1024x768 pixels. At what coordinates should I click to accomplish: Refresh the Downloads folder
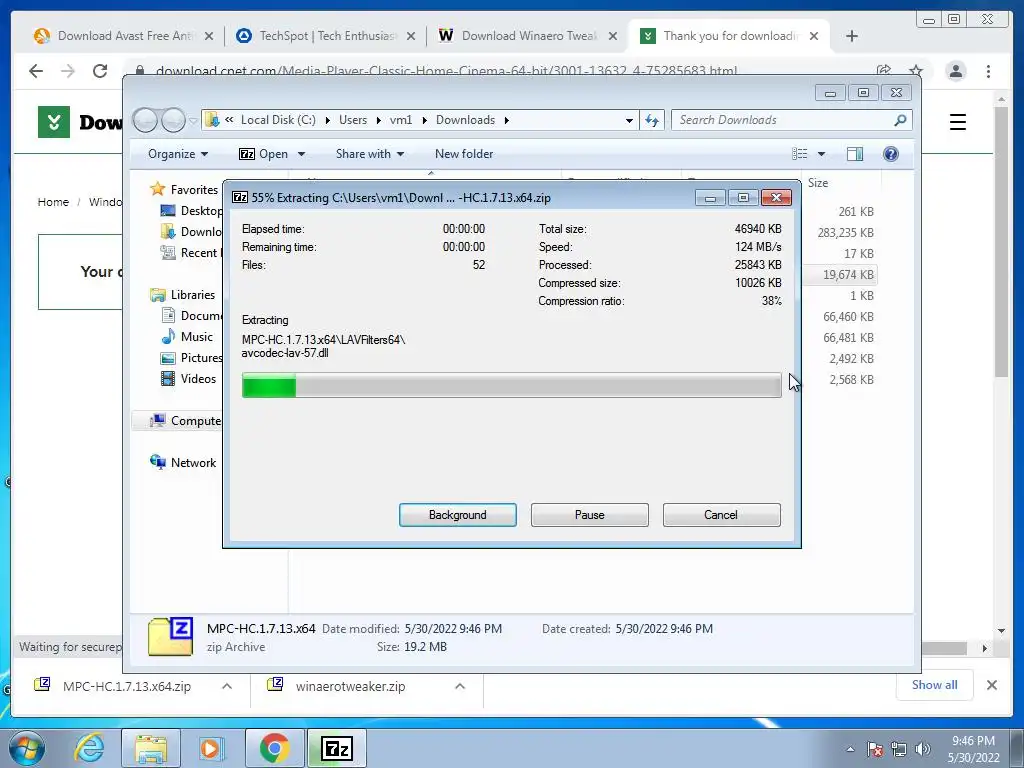click(x=652, y=120)
